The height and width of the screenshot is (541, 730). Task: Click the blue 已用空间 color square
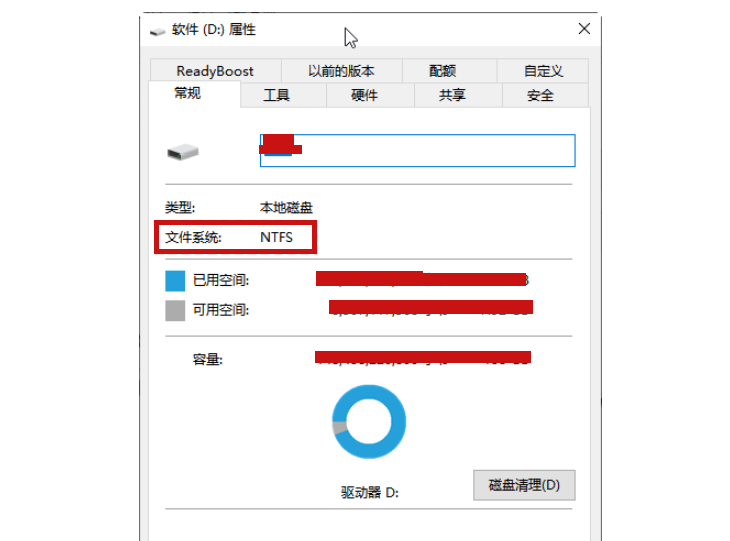point(175,280)
